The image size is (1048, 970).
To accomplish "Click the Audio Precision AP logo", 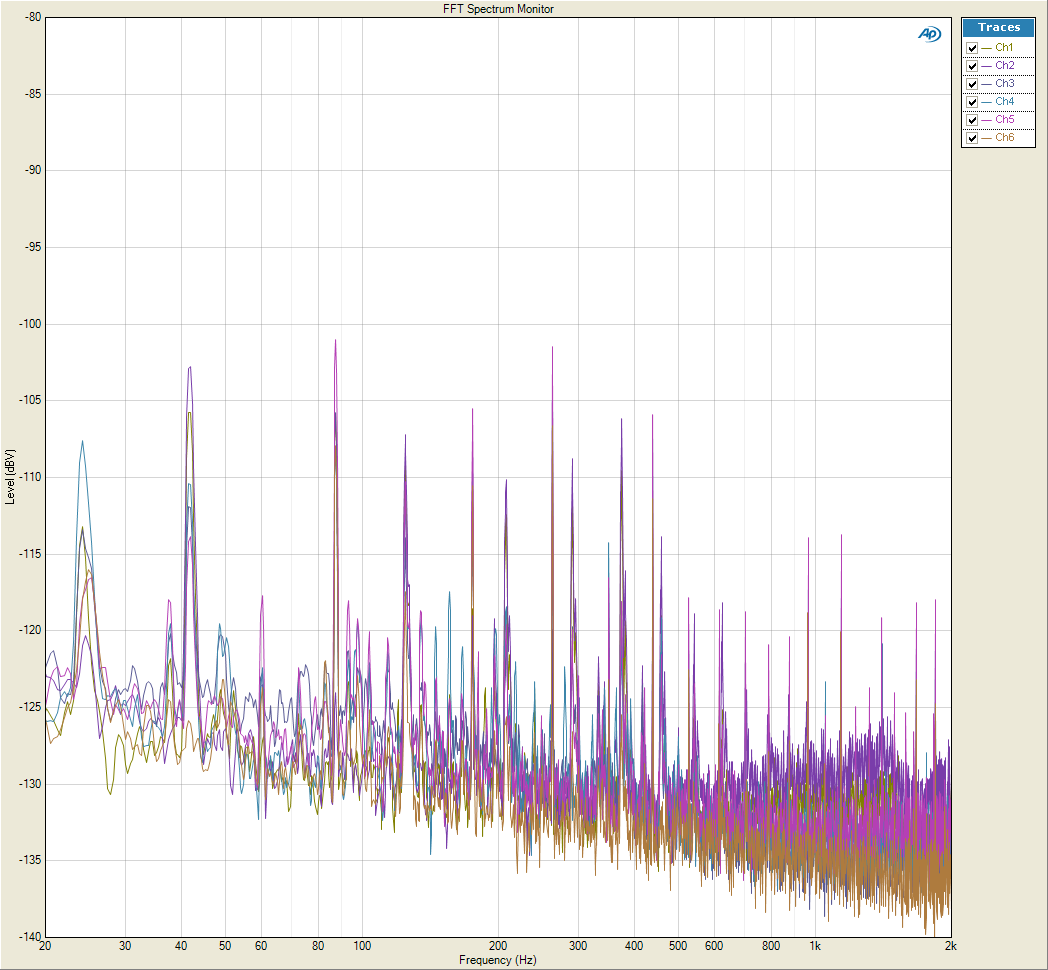I will (929, 33).
